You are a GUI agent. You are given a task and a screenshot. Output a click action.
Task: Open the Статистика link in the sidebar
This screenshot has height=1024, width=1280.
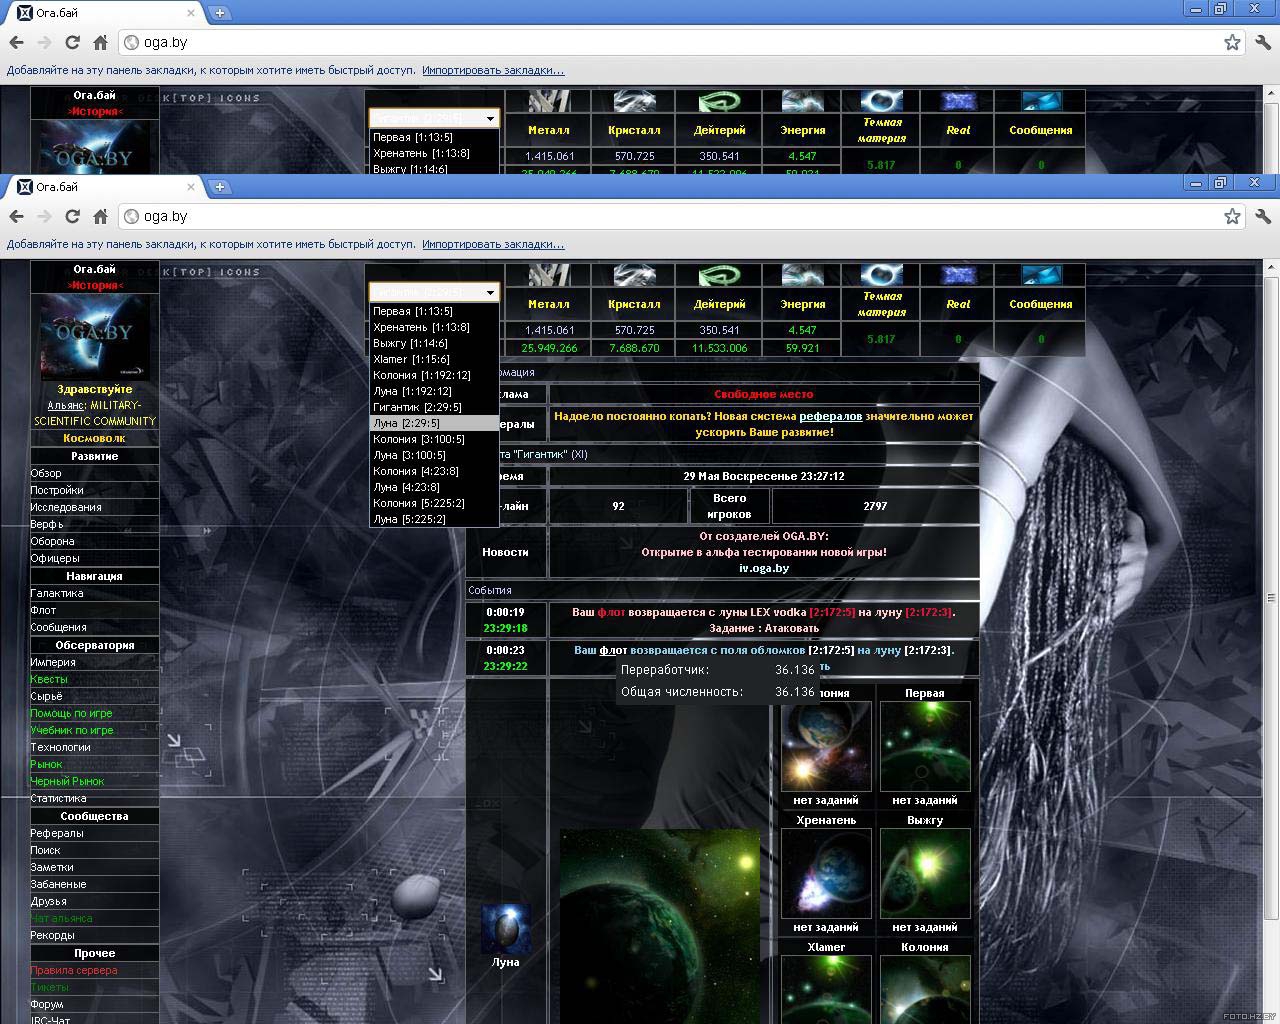coord(58,798)
